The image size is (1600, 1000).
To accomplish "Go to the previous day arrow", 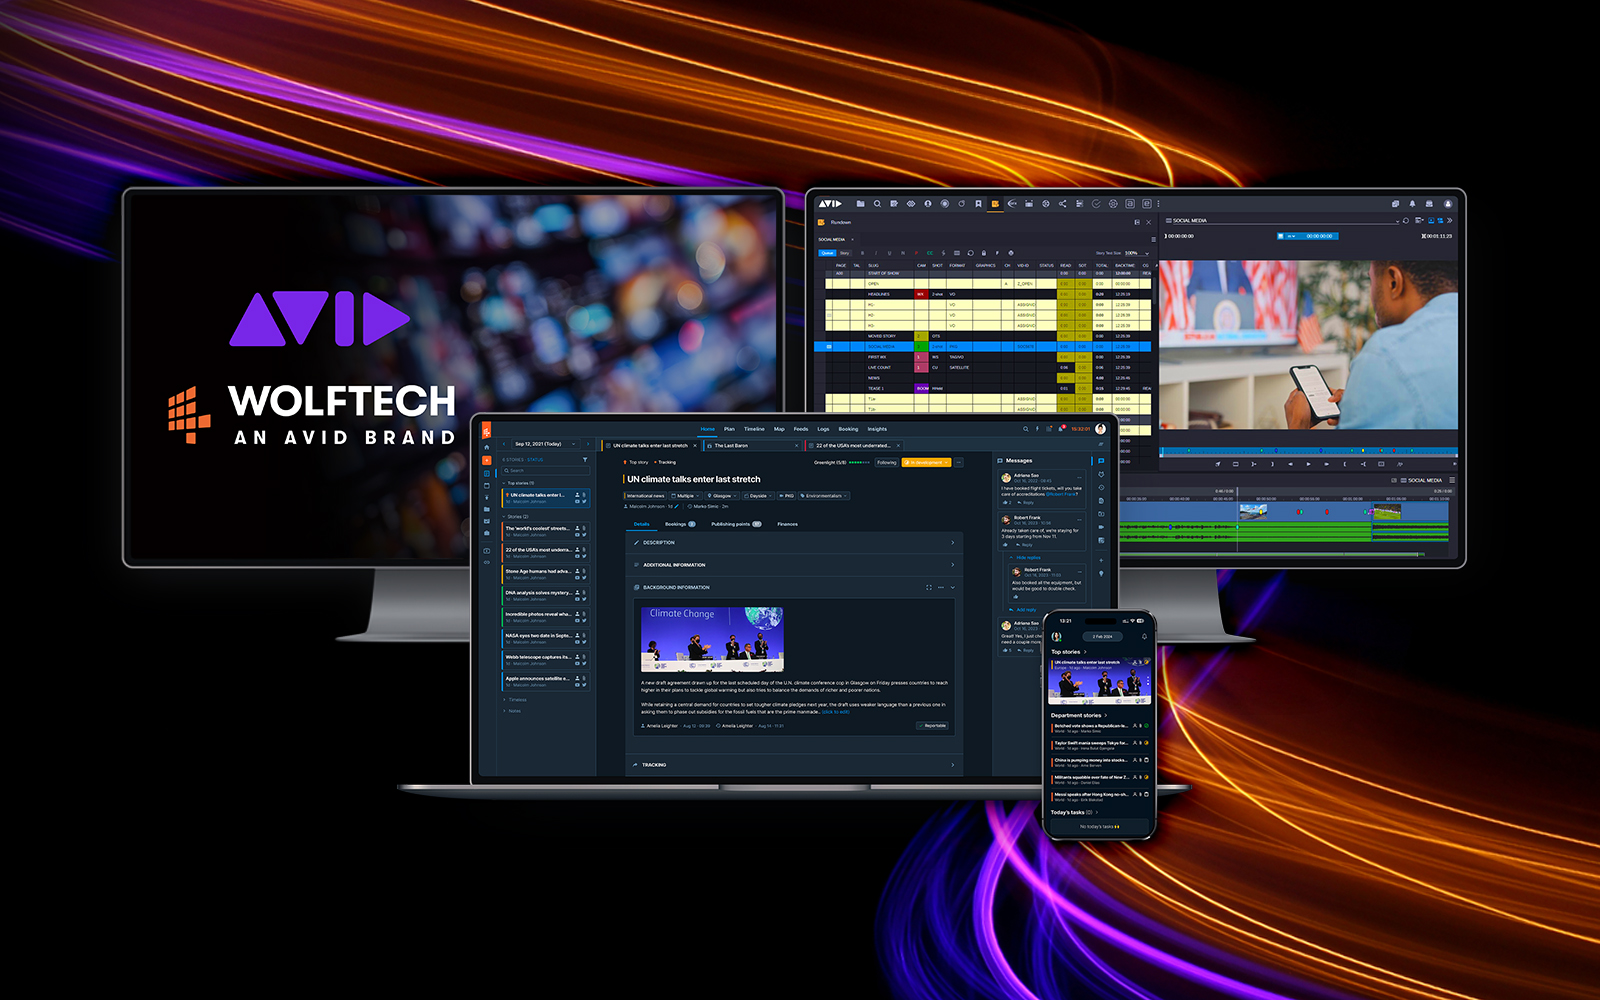I will [x=504, y=444].
